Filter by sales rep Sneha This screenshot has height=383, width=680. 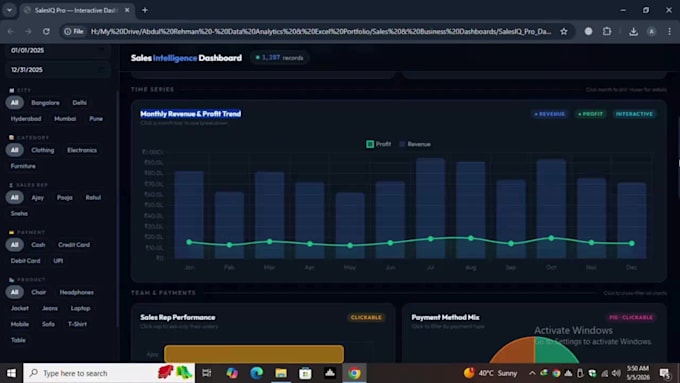19,213
